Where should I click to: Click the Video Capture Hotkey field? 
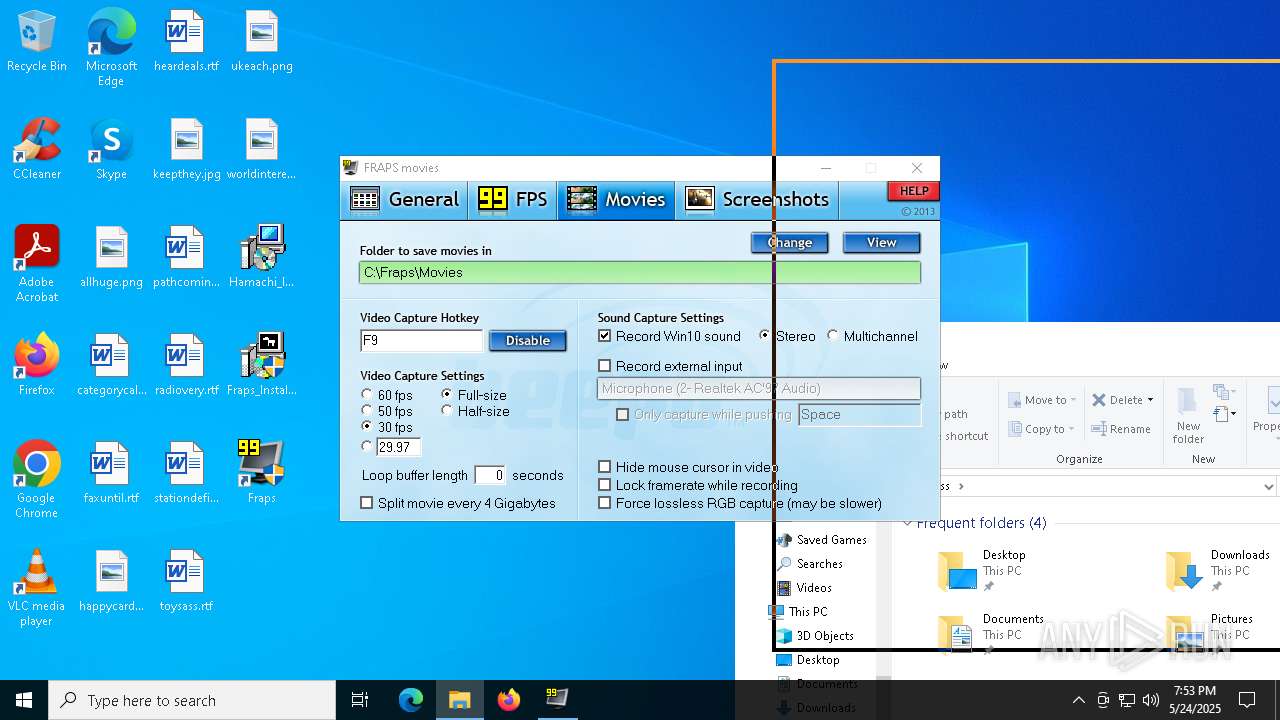tap(421, 341)
